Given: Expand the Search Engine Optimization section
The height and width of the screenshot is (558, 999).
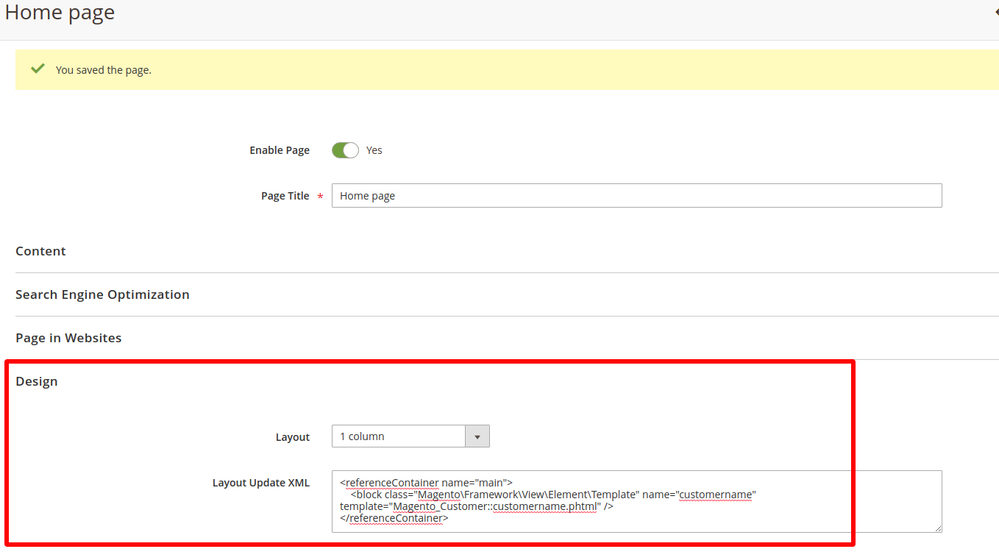Looking at the screenshot, I should tap(102, 294).
